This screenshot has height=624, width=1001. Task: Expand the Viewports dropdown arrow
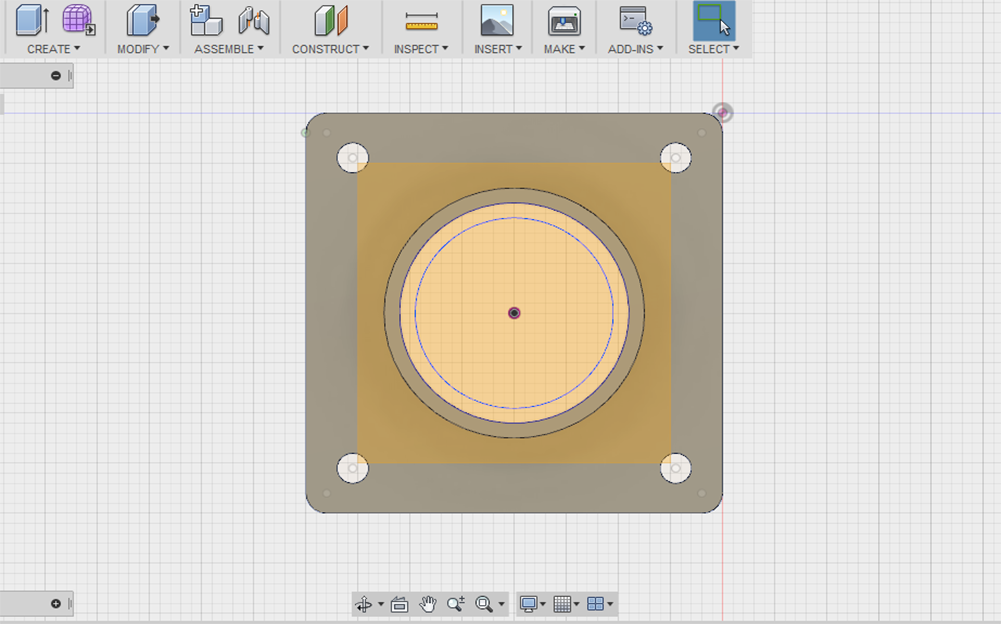click(610, 604)
